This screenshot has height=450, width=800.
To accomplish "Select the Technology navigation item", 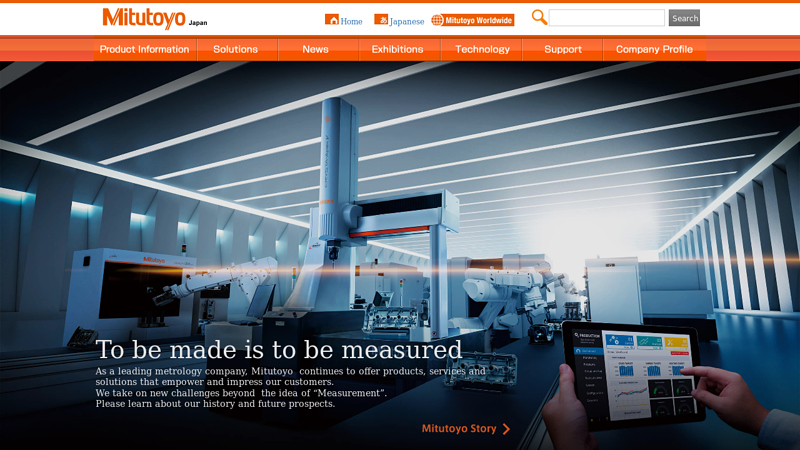I will click(x=482, y=49).
